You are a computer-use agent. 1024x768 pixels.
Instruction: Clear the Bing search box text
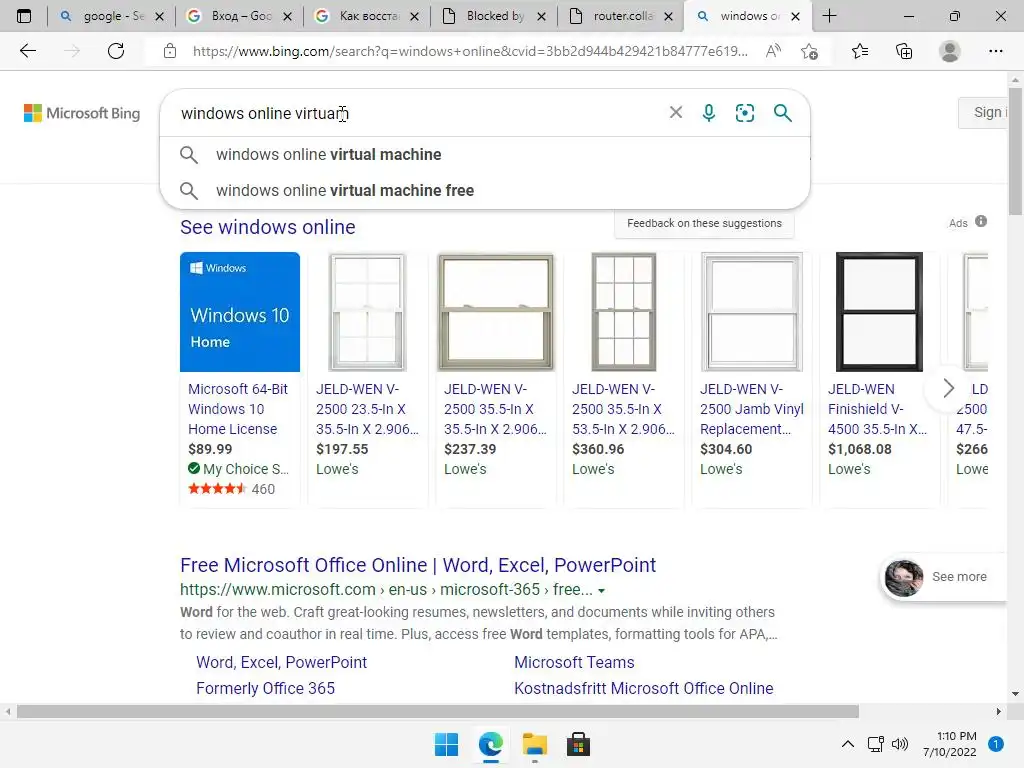[676, 112]
